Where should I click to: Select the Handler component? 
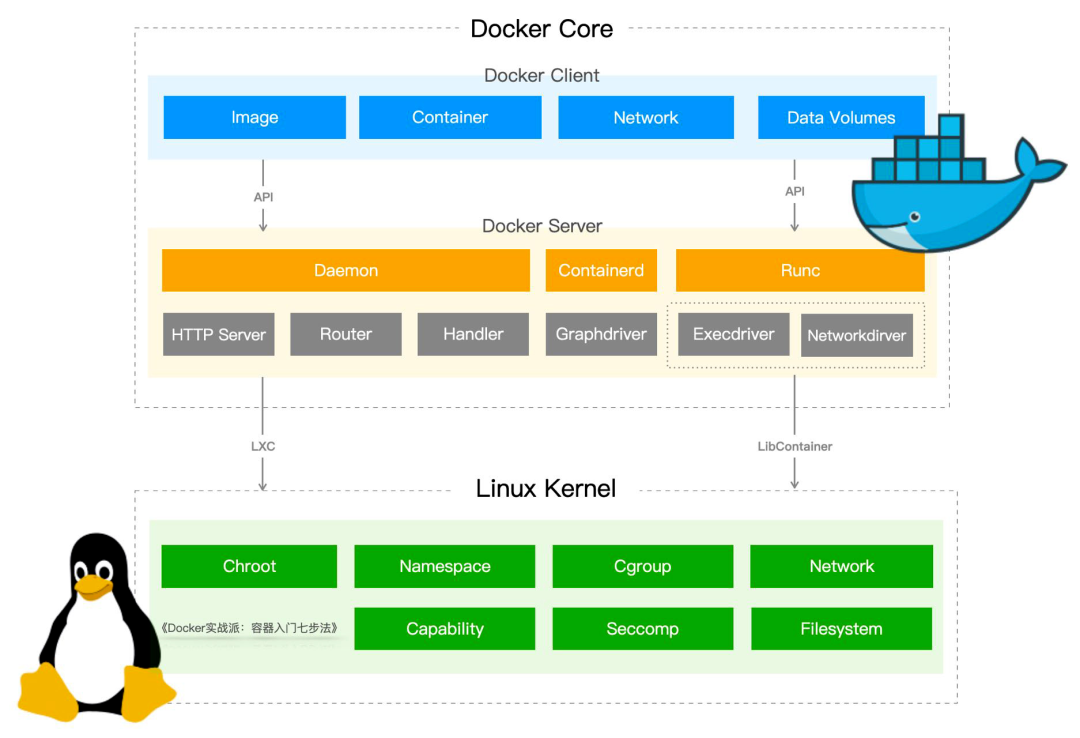473,334
